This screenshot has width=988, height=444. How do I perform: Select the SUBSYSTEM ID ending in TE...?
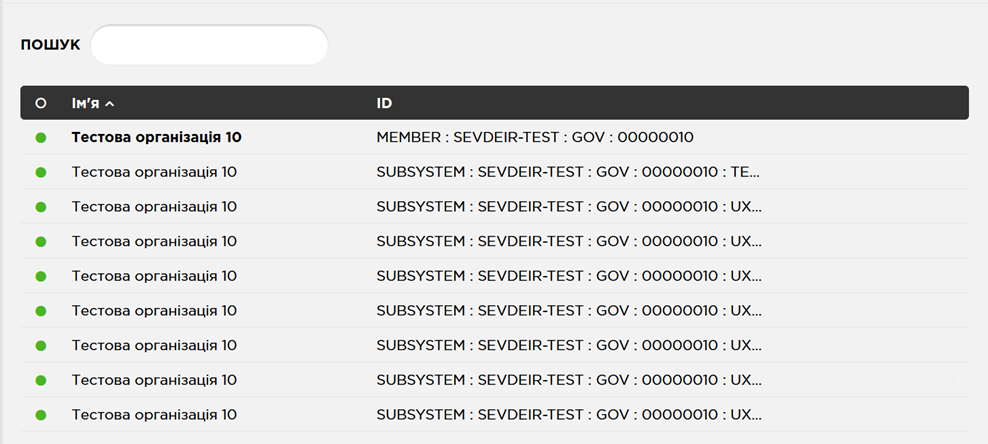(567, 172)
